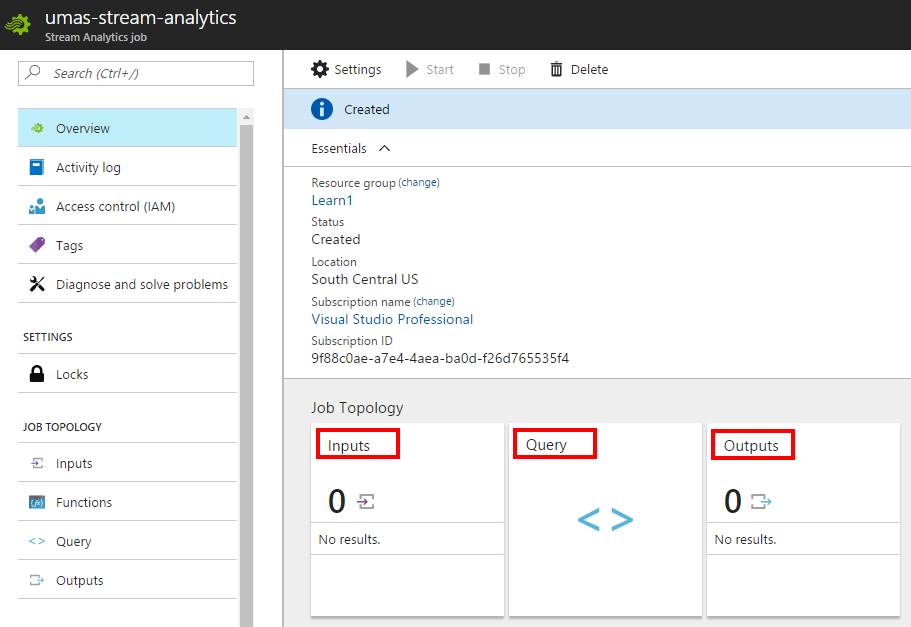Click the Diagnose wrench icon
The width and height of the screenshot is (911, 627).
[x=37, y=284]
